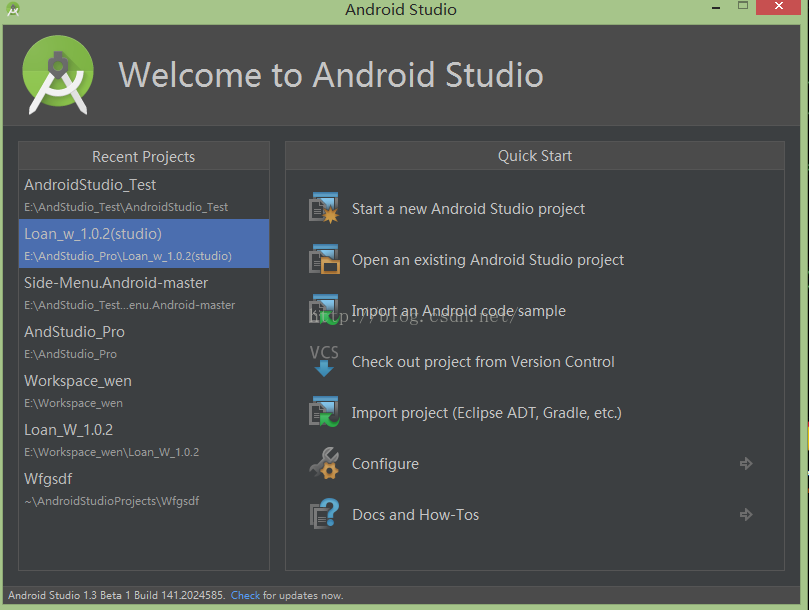Select Import project (Eclipse ADT, Gradle, etc.)

[487, 413]
